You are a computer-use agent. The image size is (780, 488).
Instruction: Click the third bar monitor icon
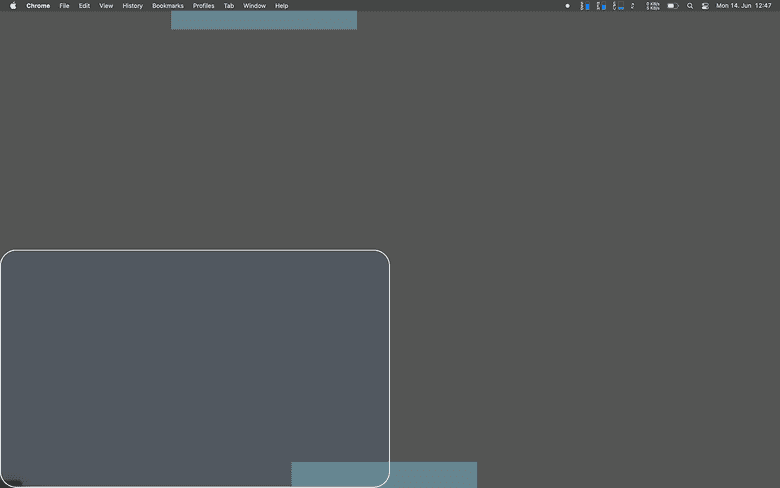point(618,6)
